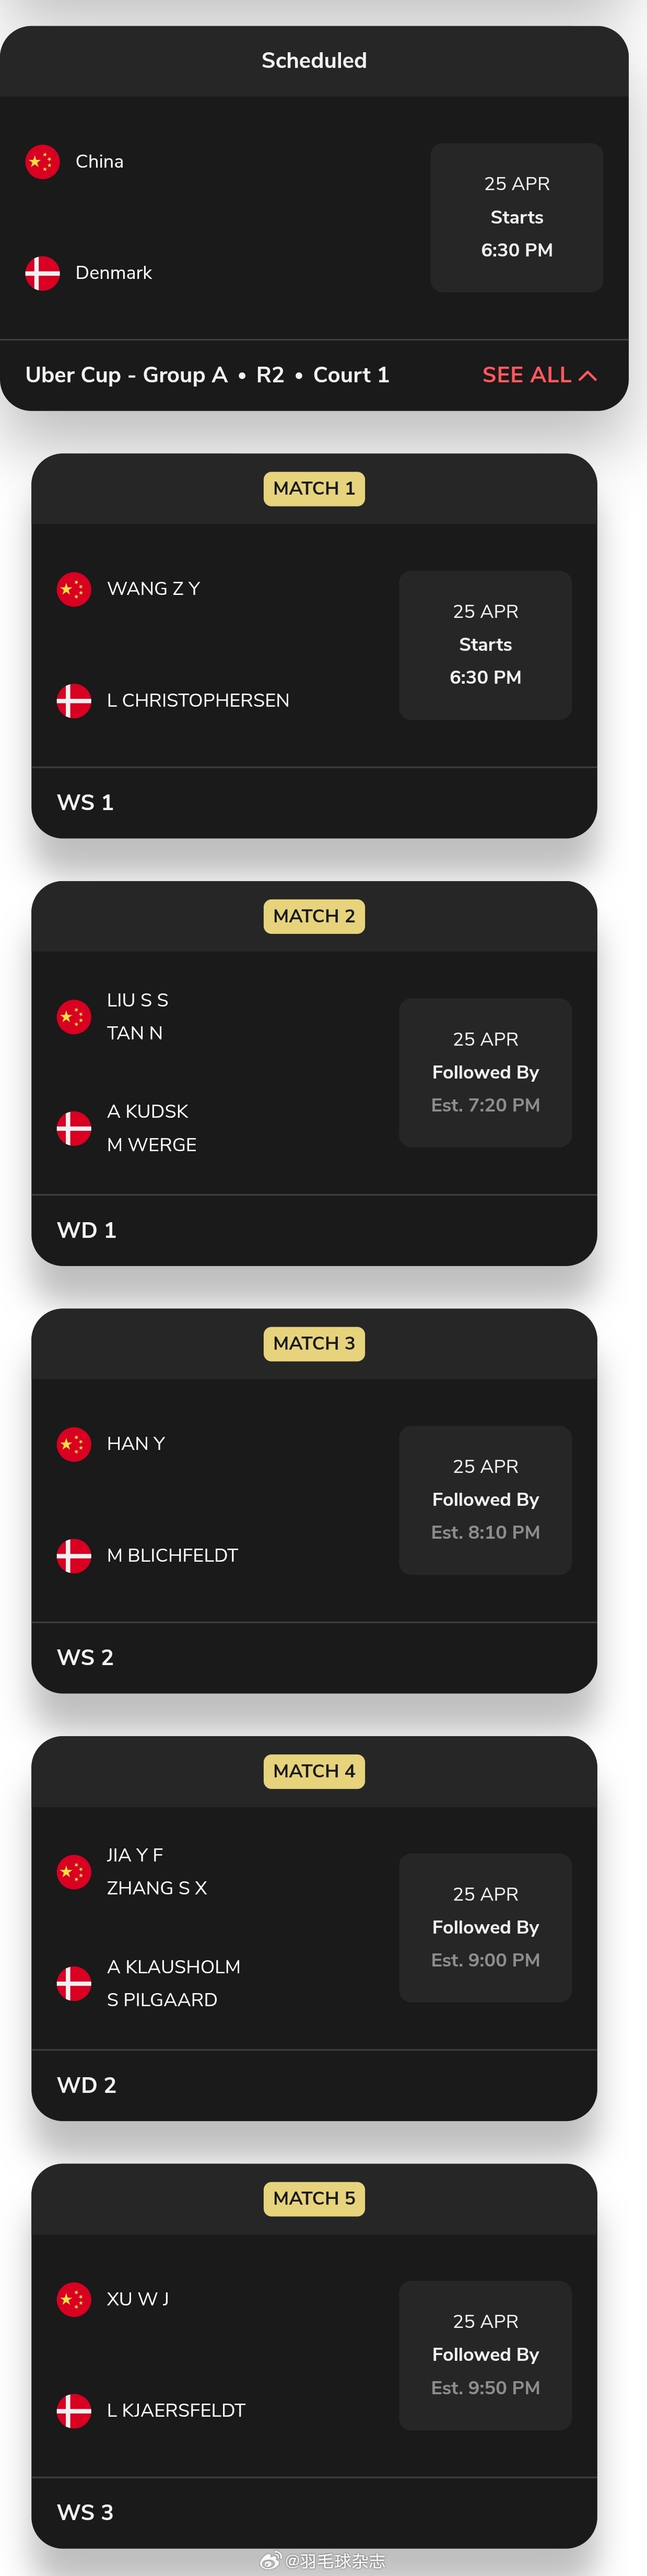Click Denmark flag beside M BLICHFELDT

74,1556
